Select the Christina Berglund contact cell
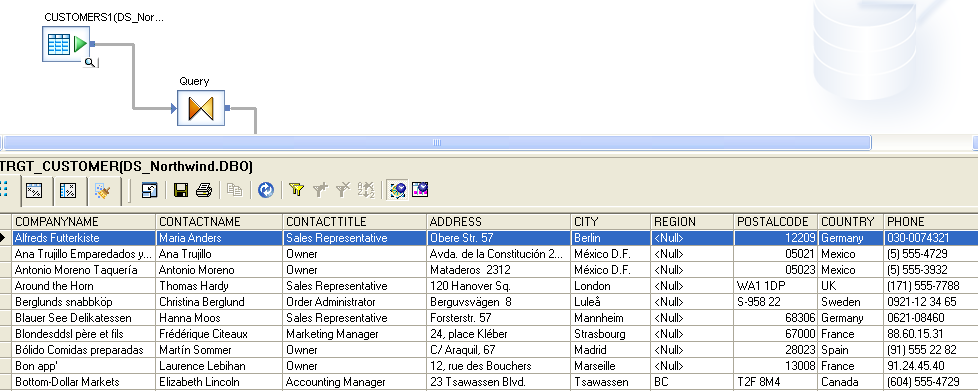This screenshot has width=978, height=391. (x=220, y=302)
